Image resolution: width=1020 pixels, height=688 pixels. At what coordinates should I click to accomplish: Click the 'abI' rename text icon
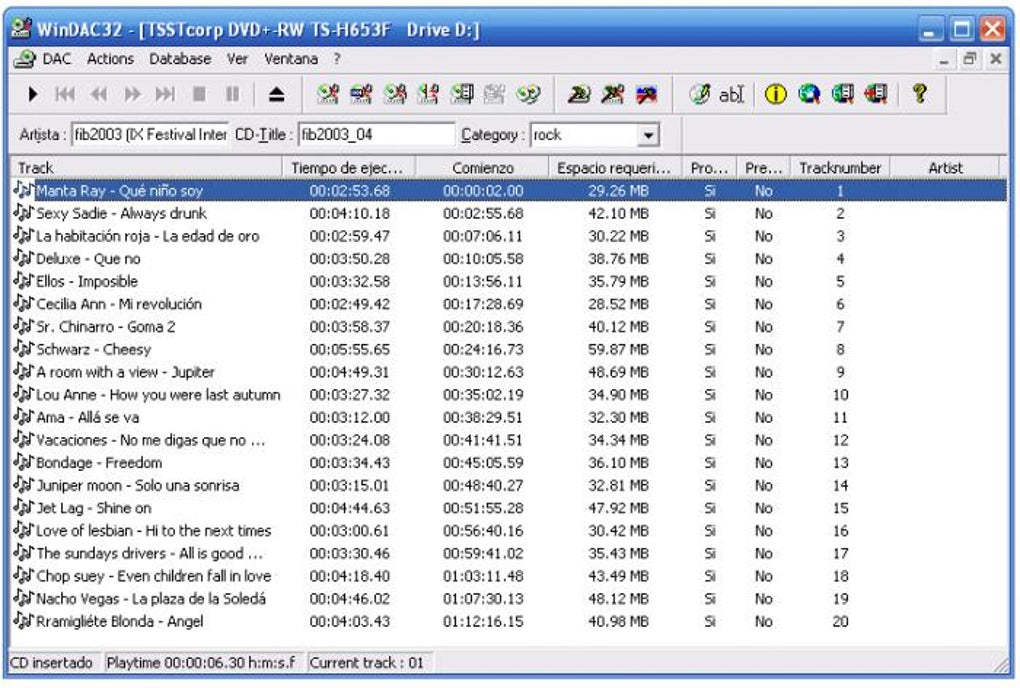731,95
